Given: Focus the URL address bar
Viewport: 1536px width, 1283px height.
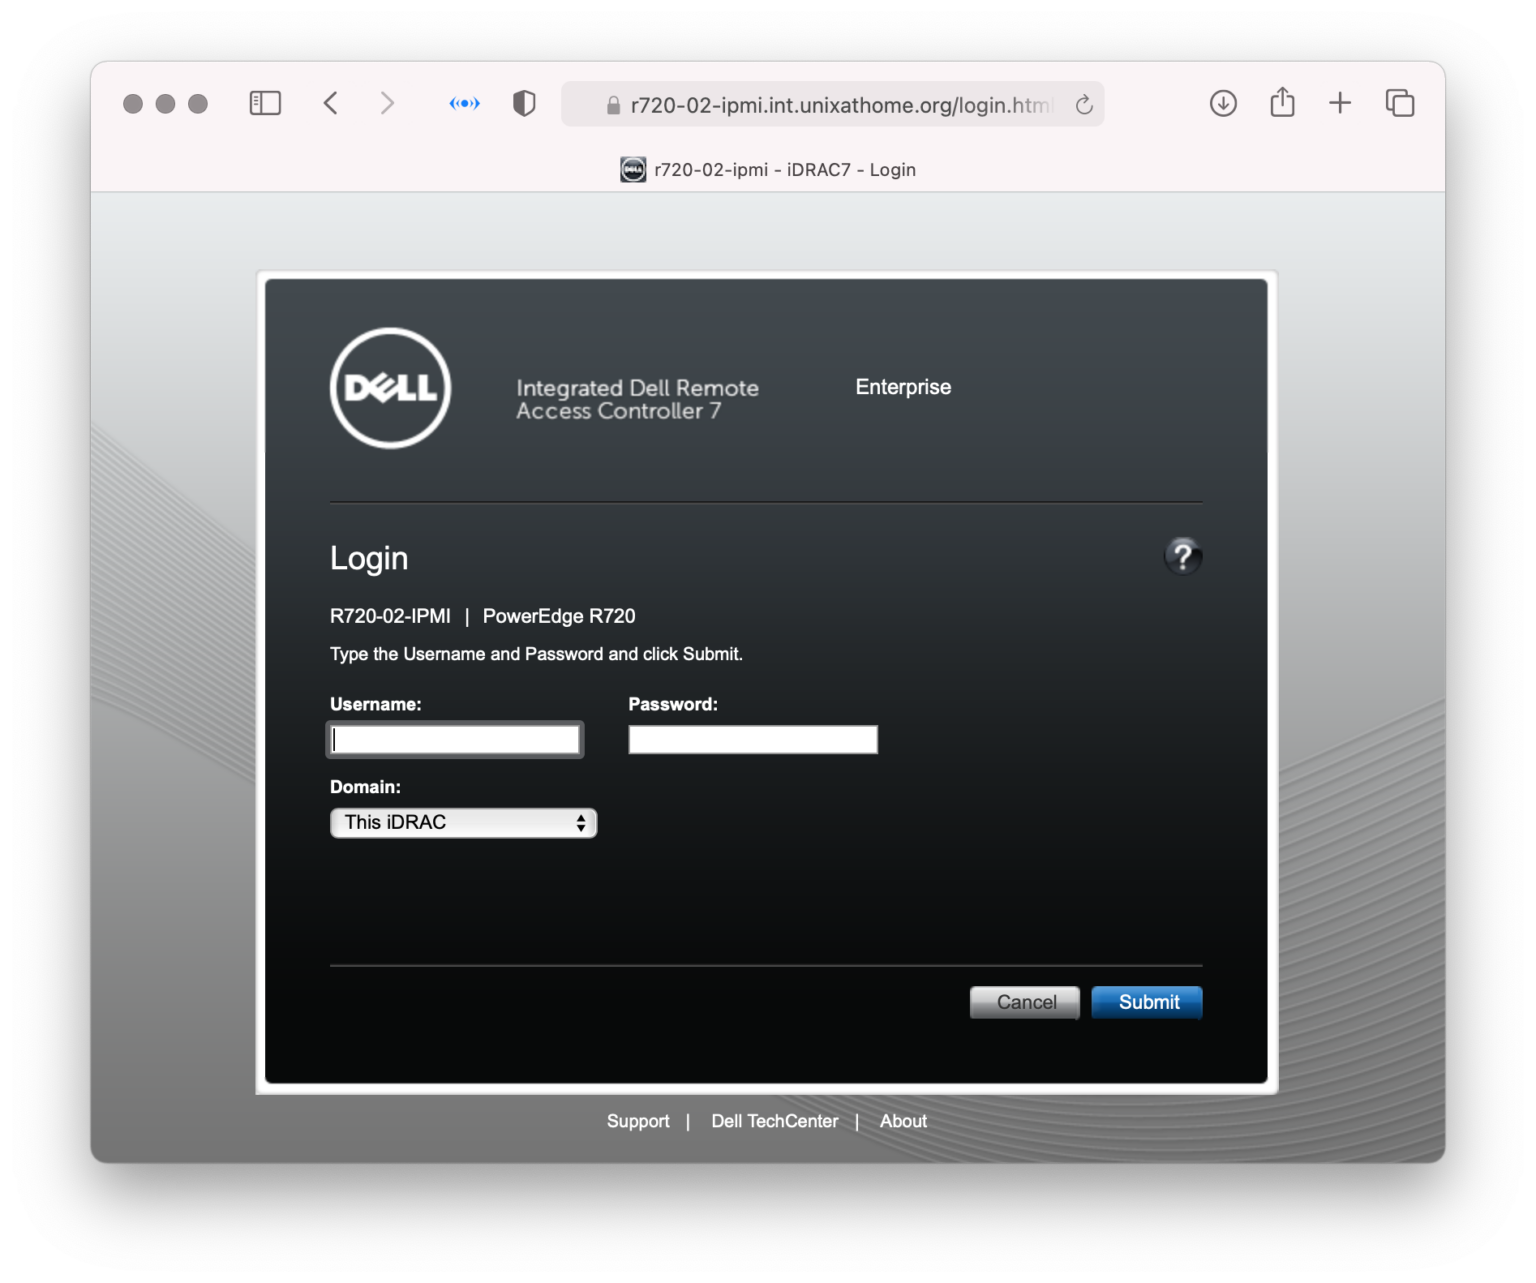Looking at the screenshot, I should (833, 105).
